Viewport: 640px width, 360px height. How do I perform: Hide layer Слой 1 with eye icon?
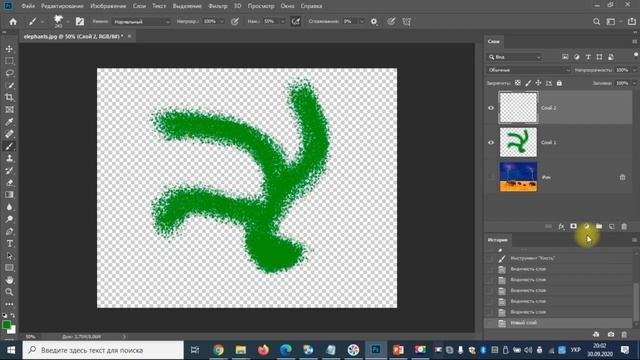tap(491, 142)
